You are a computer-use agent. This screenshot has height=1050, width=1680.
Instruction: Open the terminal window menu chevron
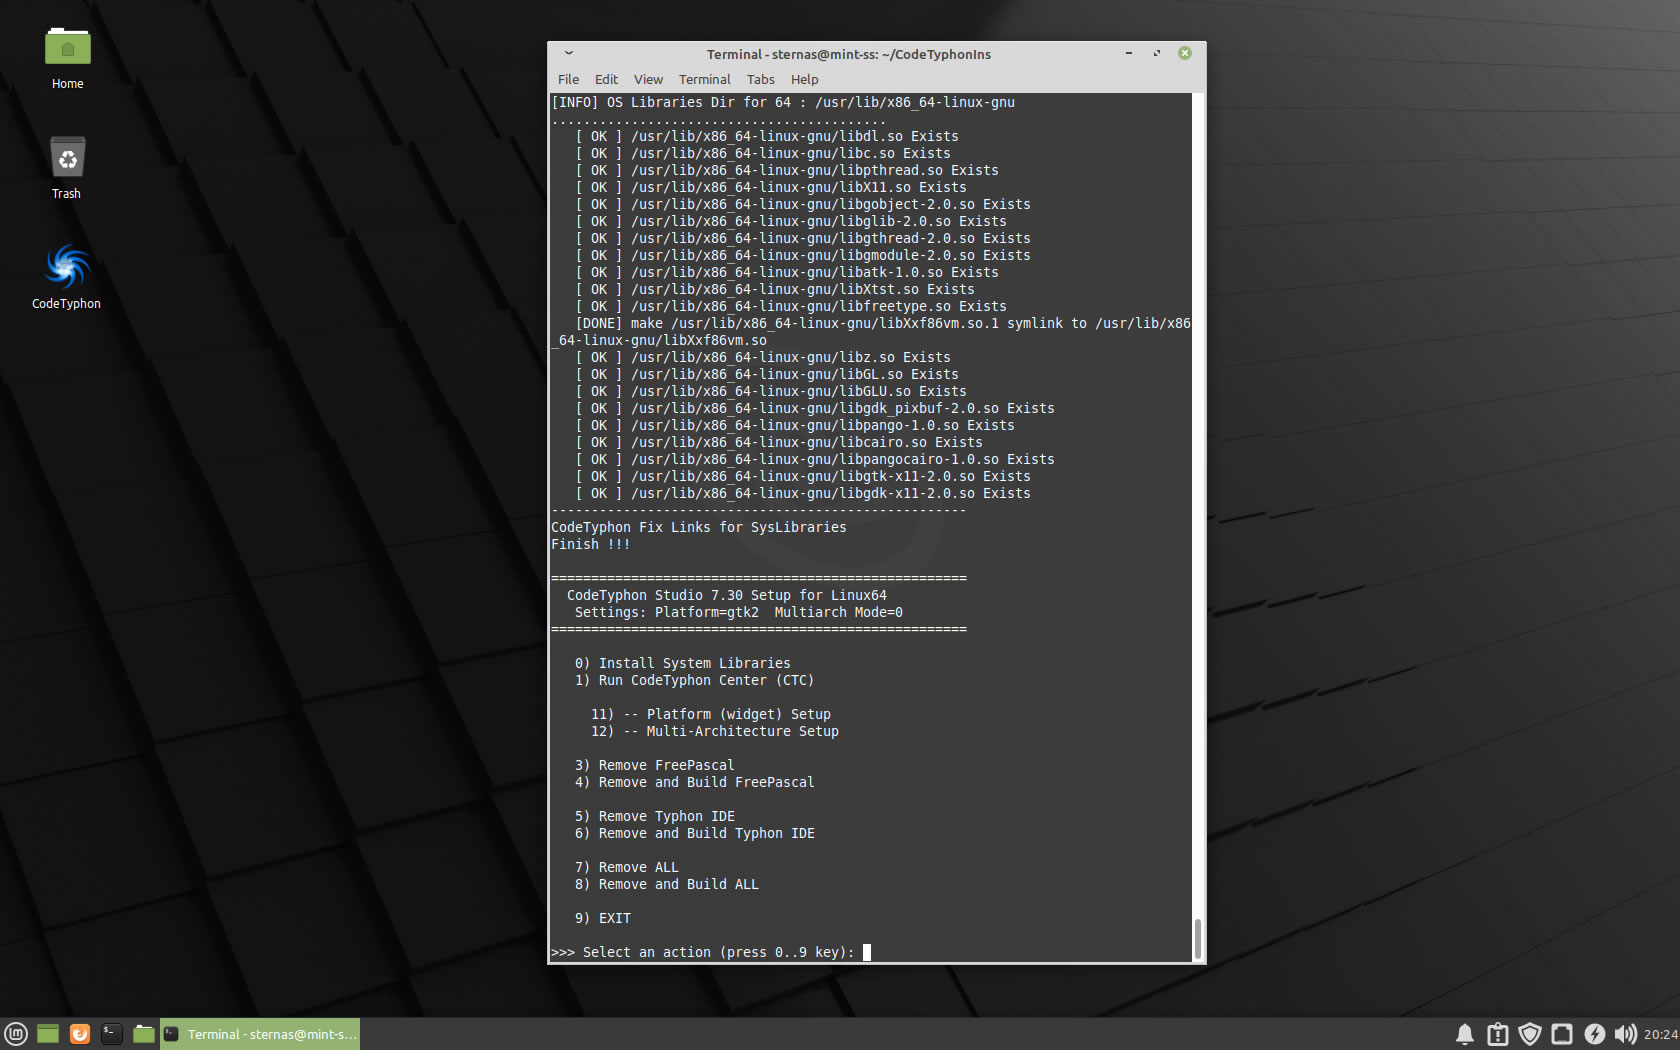(x=568, y=53)
